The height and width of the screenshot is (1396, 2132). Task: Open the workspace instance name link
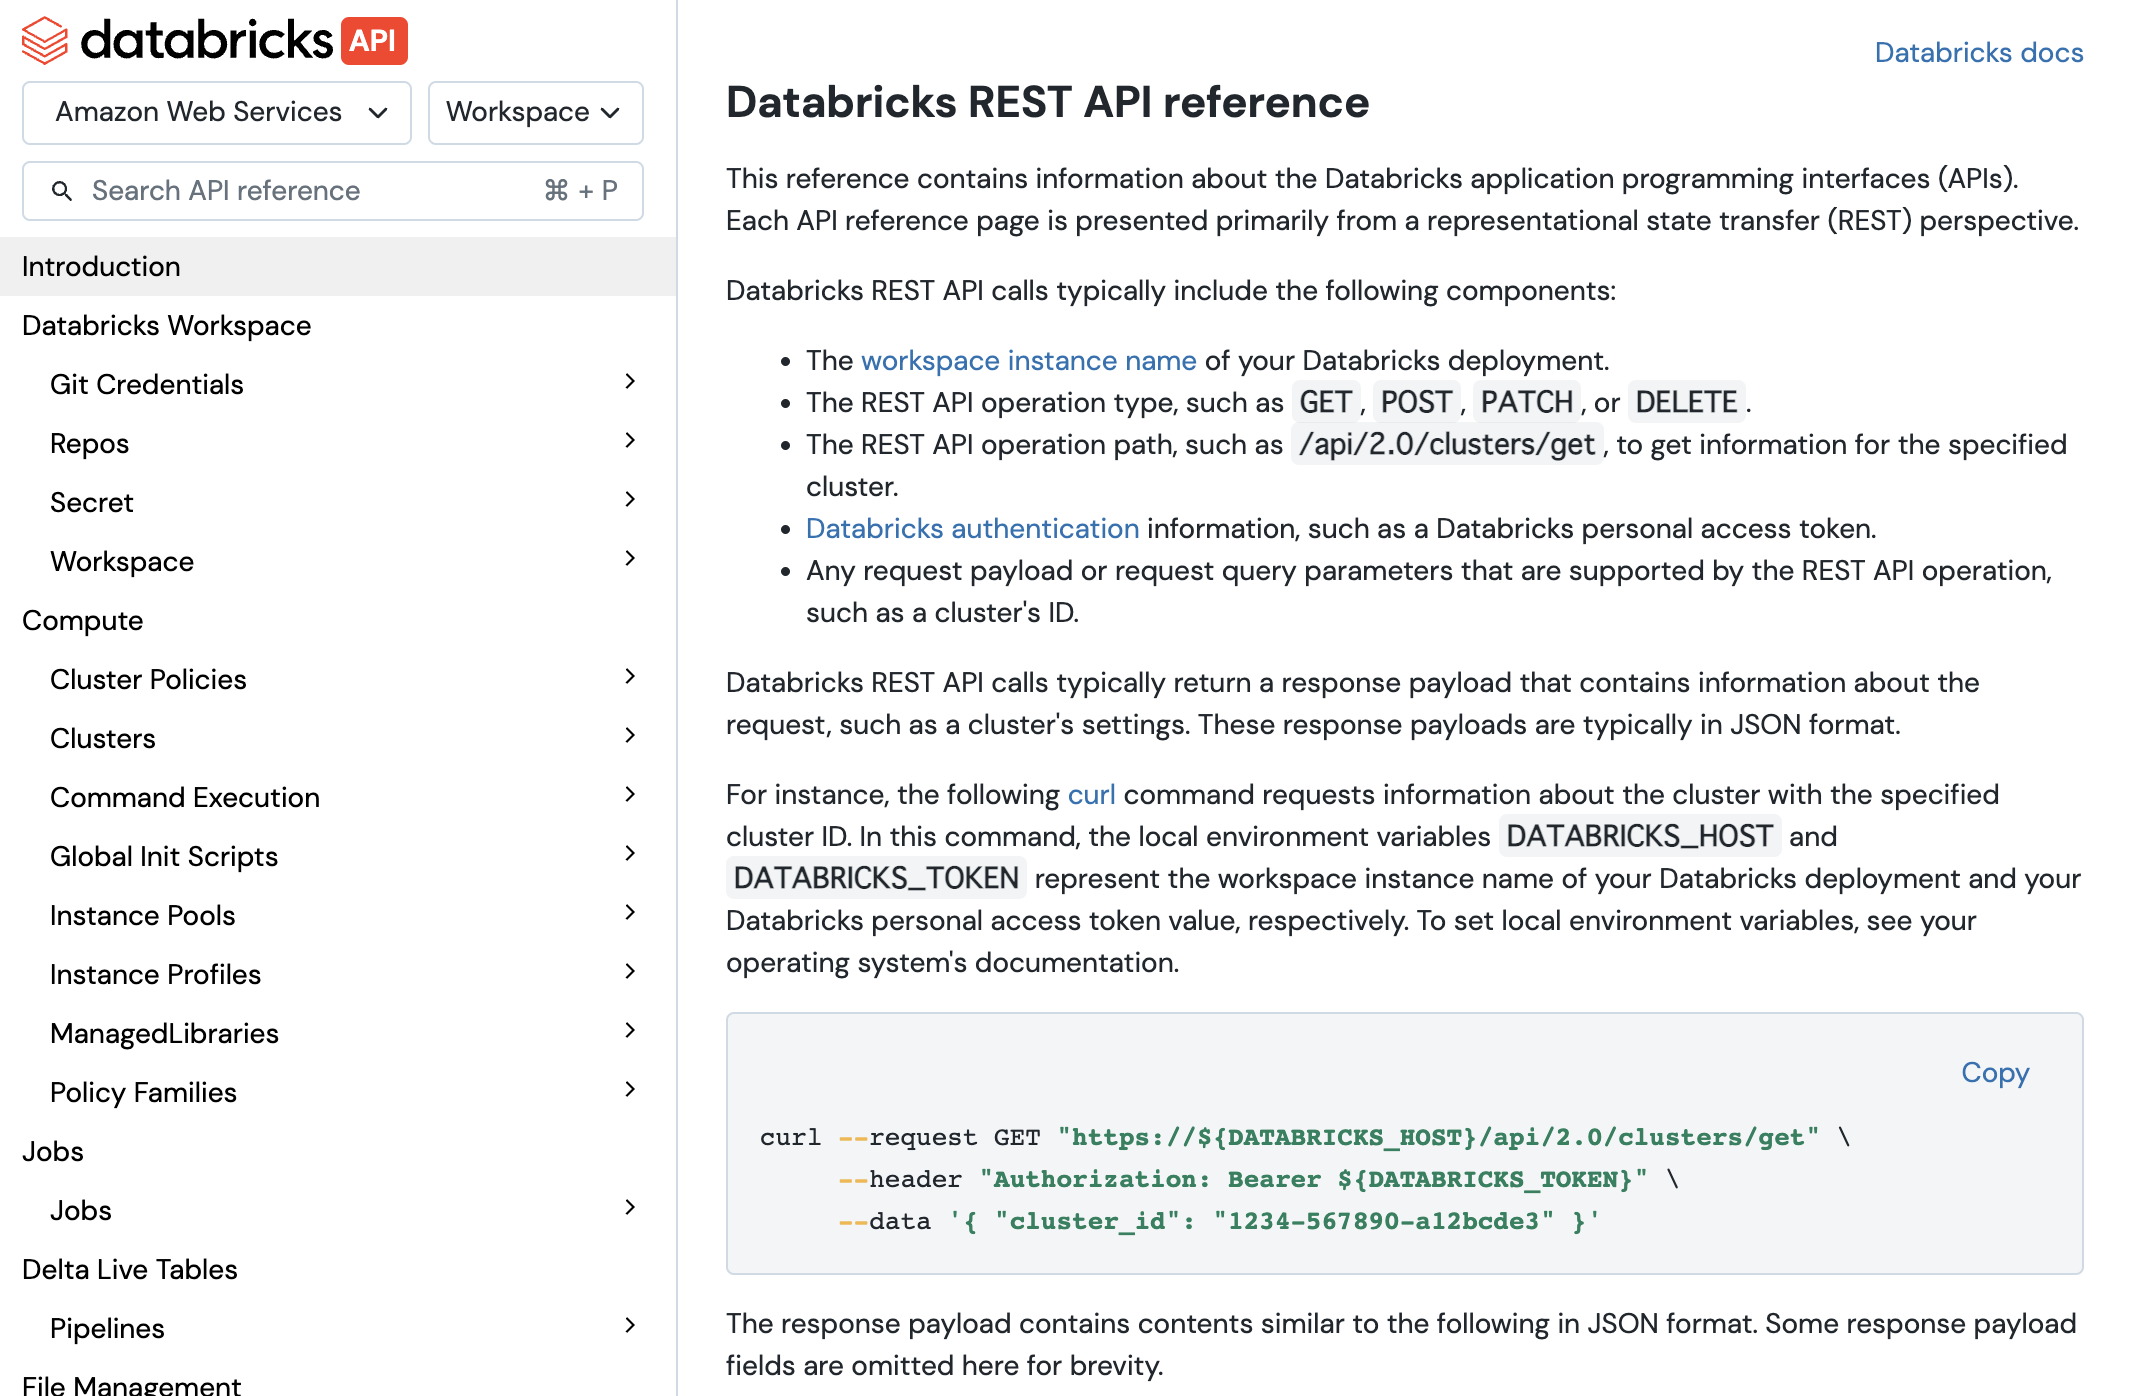click(1028, 360)
